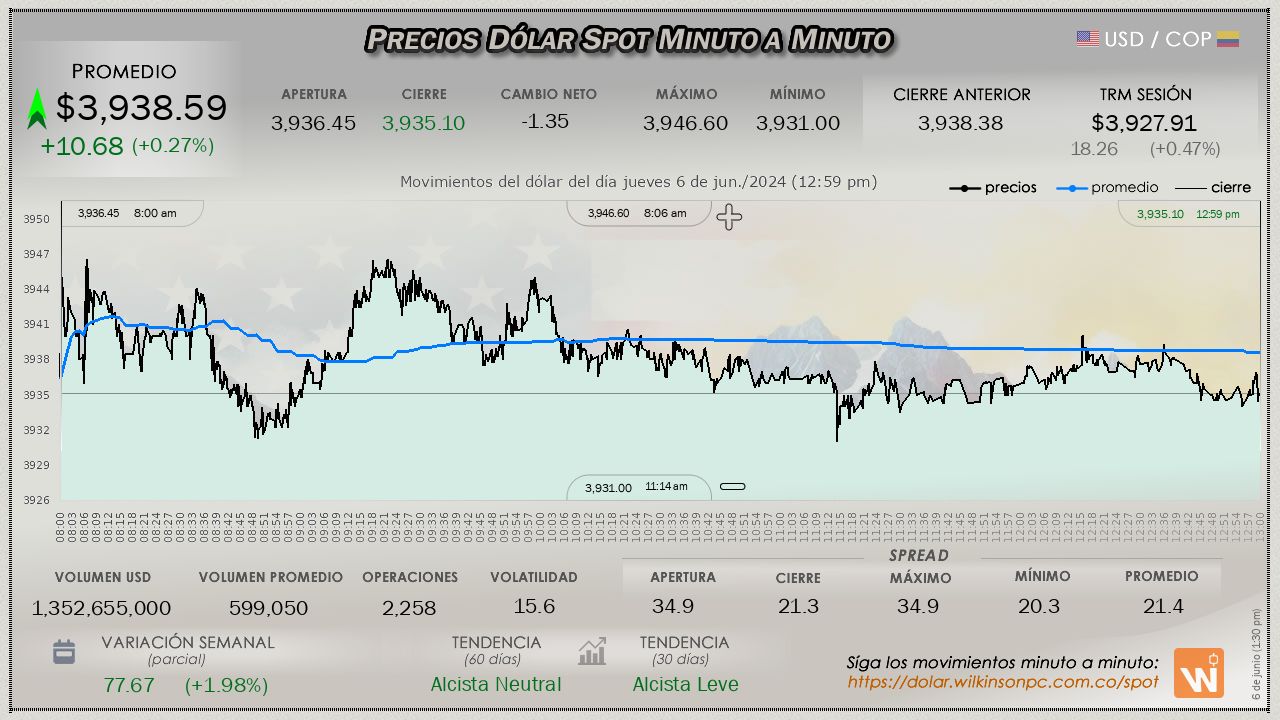Select the green 3,935.10 closing marker tab
The image size is (1280, 720).
click(x=1188, y=214)
